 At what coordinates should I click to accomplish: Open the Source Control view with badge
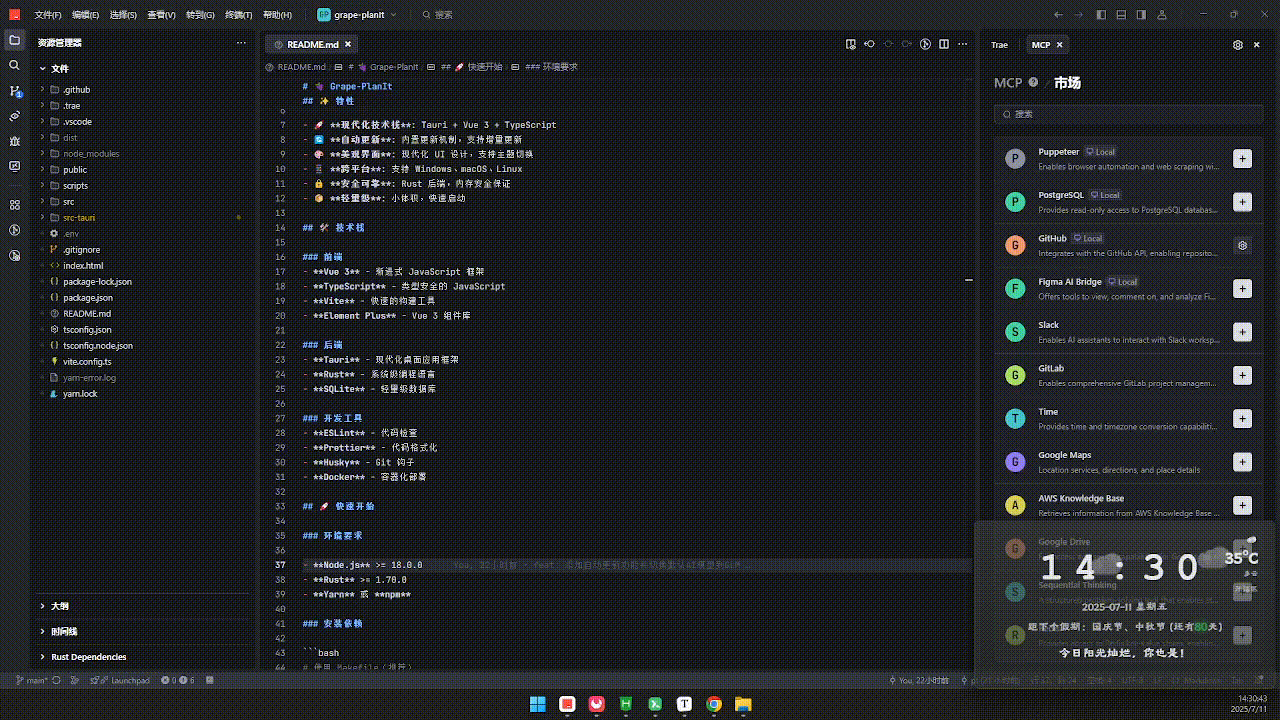click(14, 90)
